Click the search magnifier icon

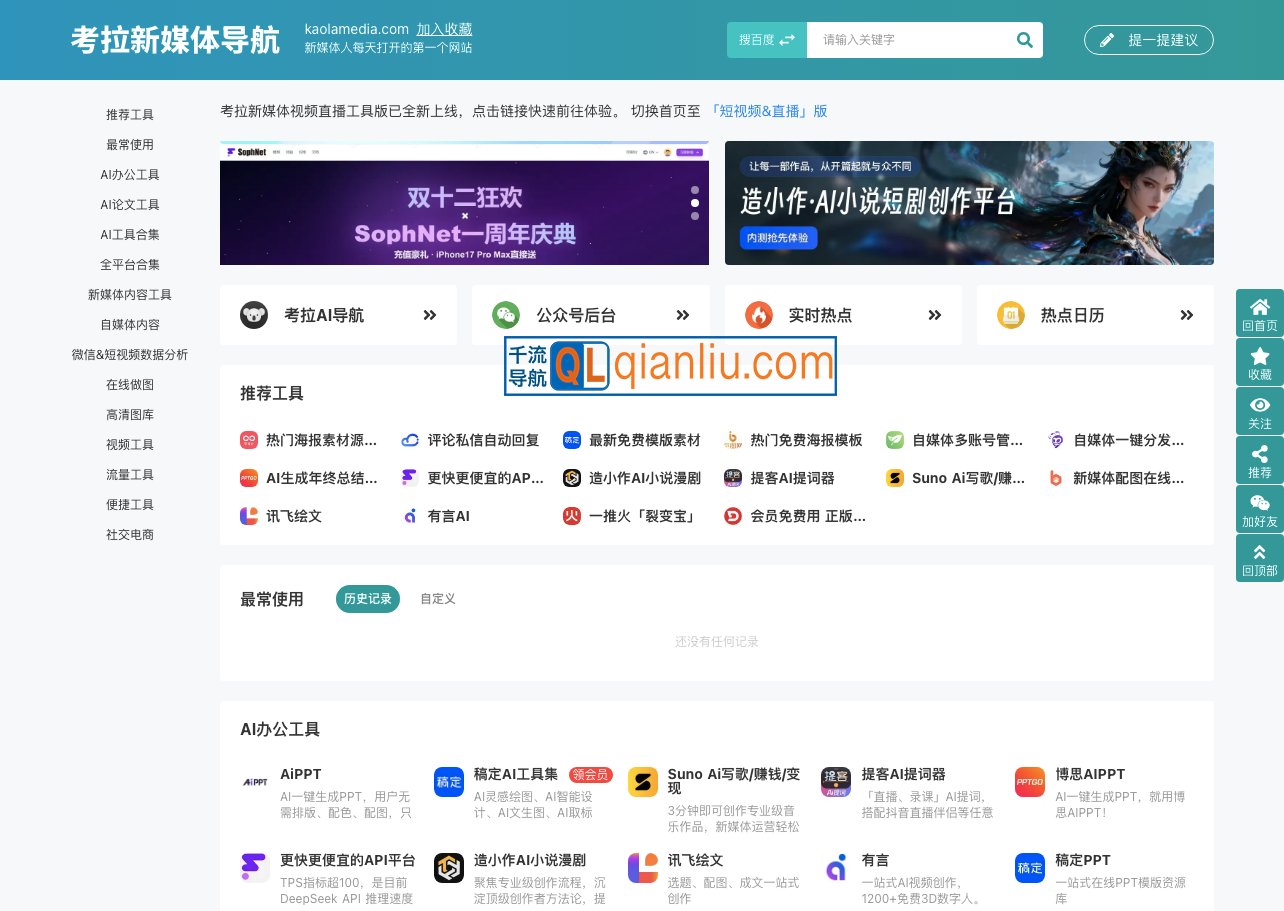(x=1024, y=40)
